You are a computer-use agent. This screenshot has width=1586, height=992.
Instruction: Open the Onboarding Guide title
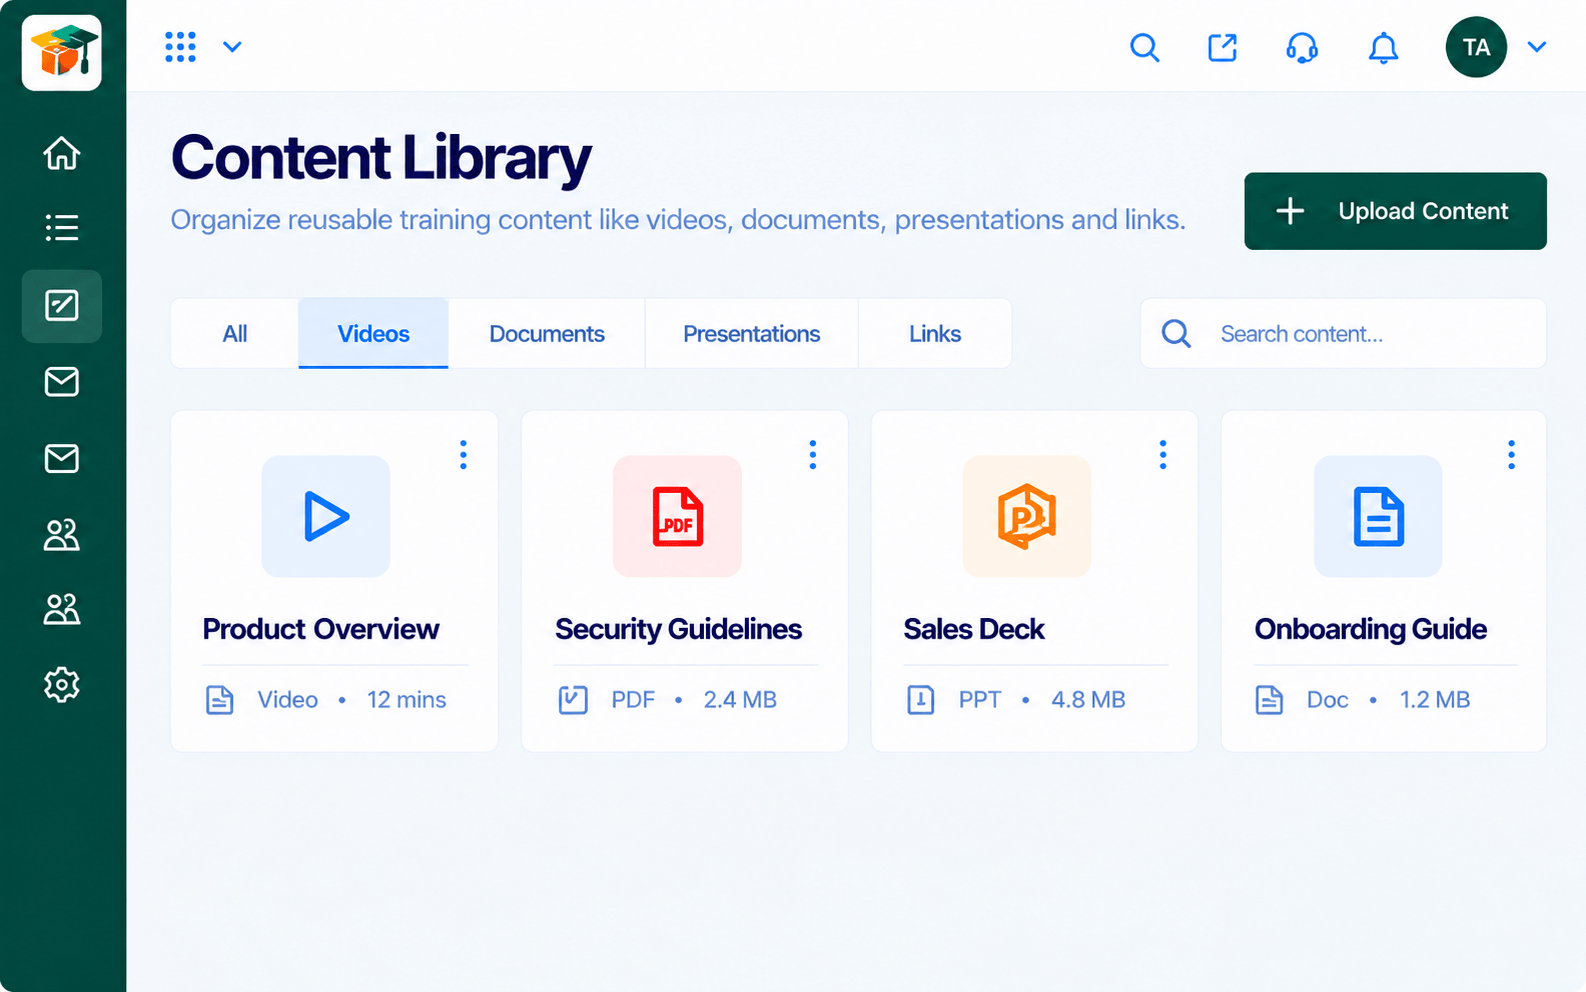1371,629
